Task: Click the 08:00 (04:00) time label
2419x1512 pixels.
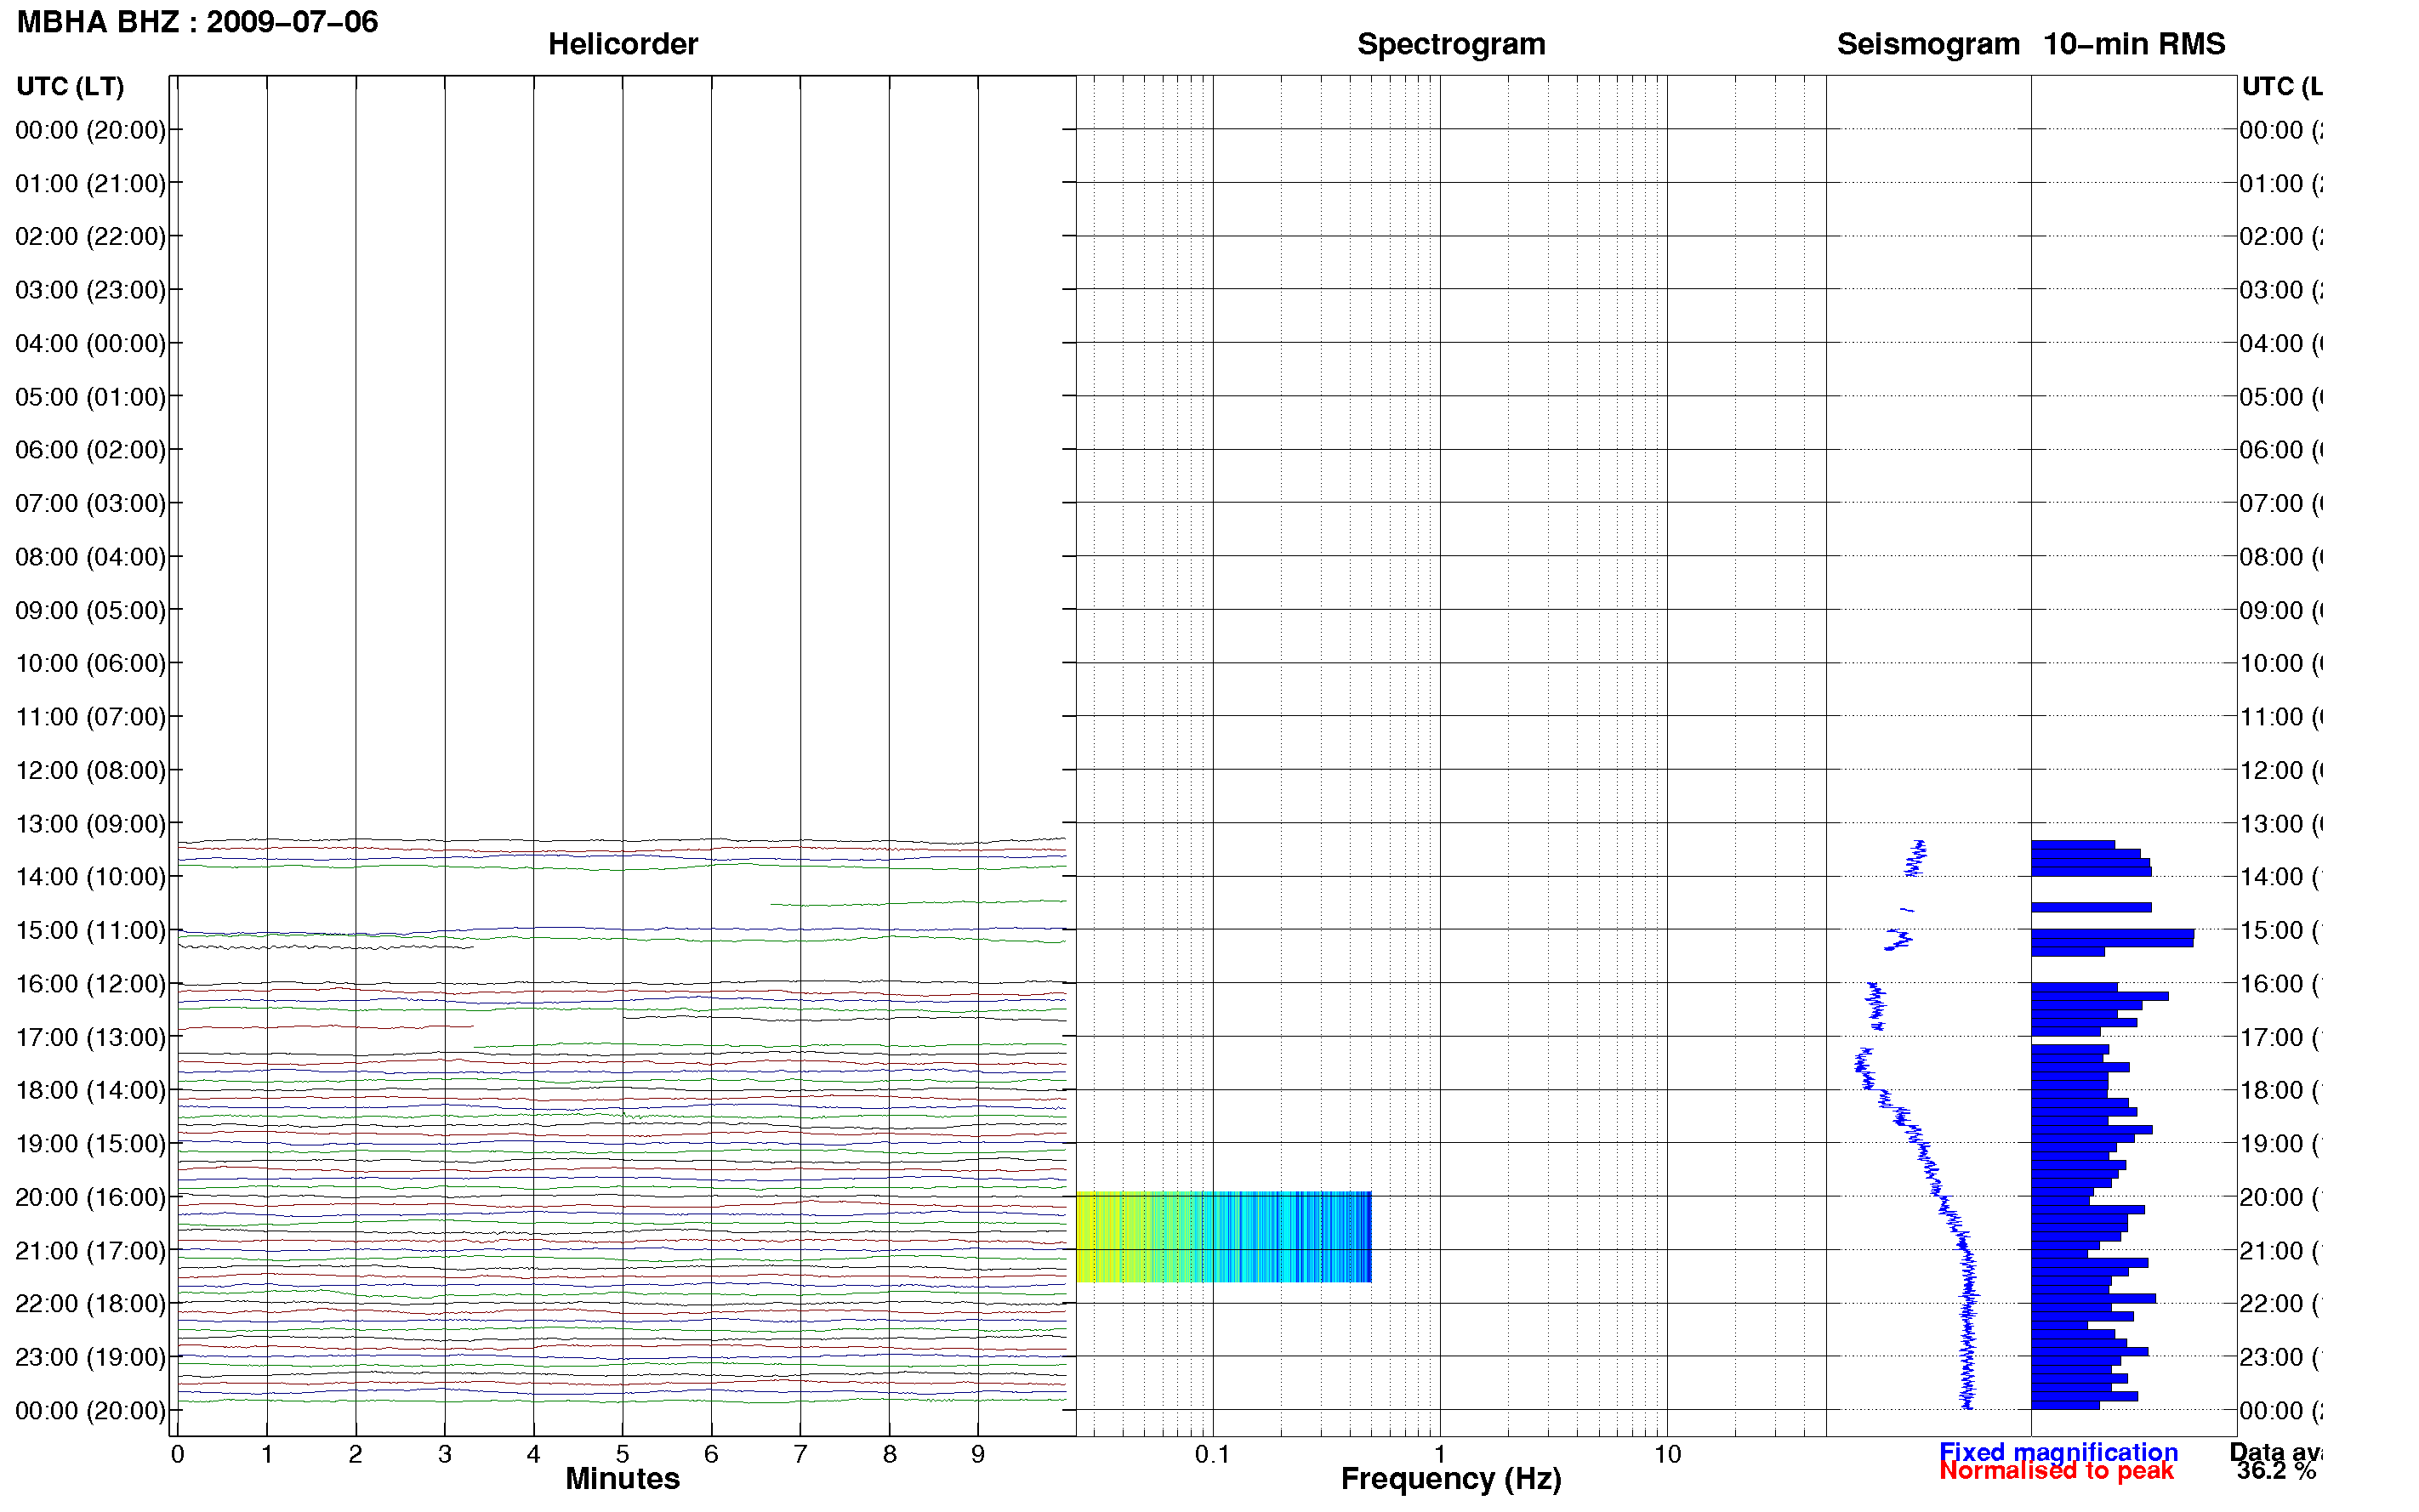Action: coord(90,556)
